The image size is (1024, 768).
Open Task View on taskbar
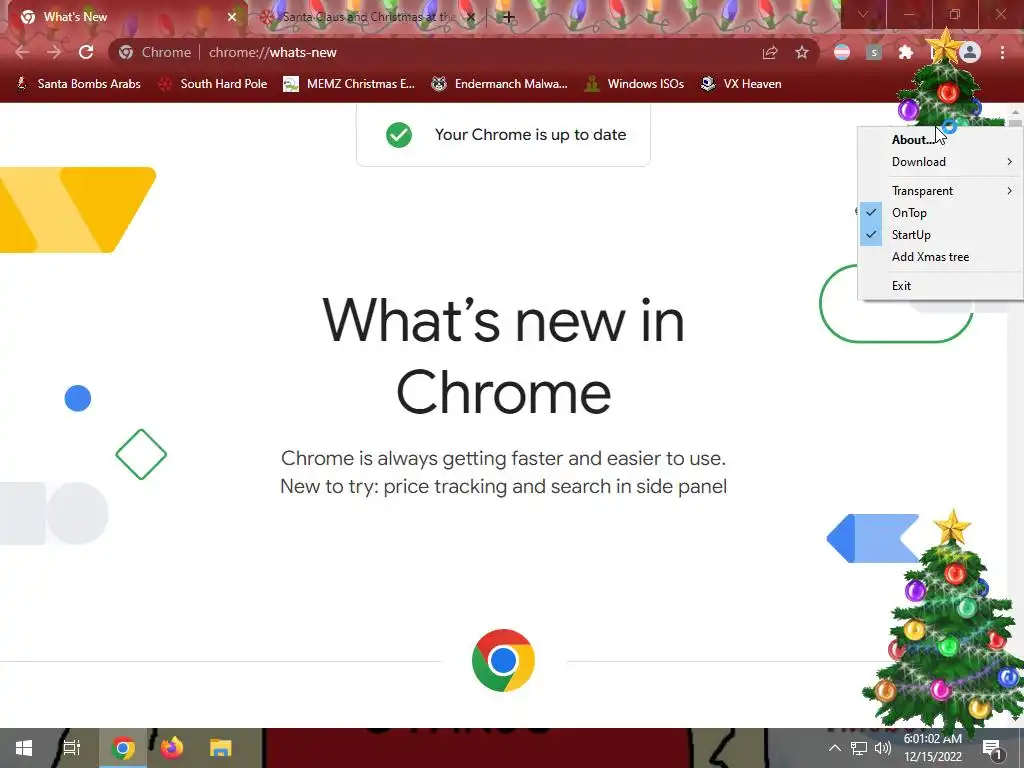(x=72, y=748)
